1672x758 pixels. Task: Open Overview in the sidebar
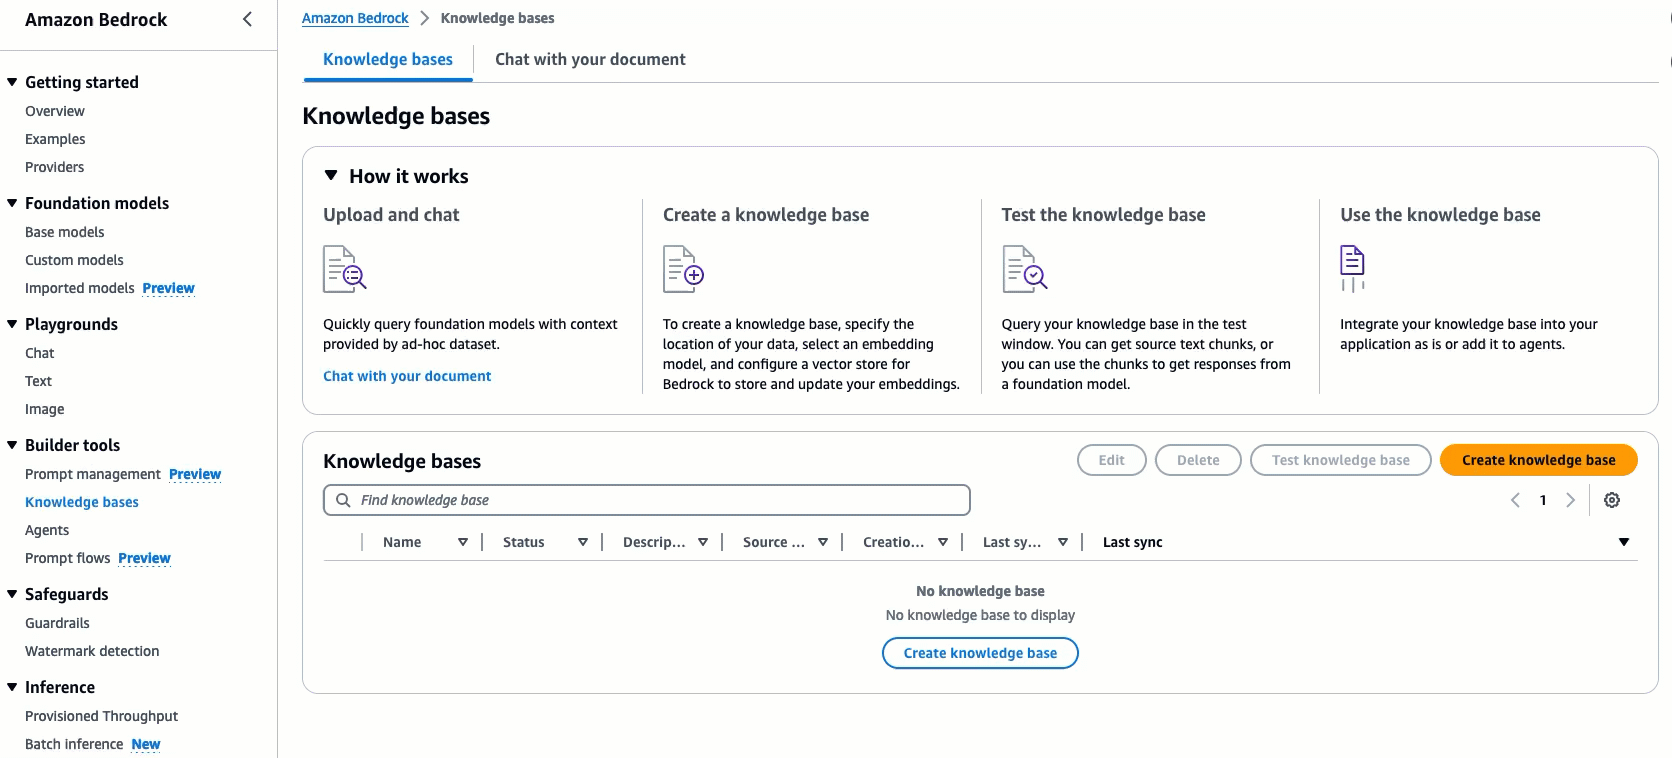point(55,111)
